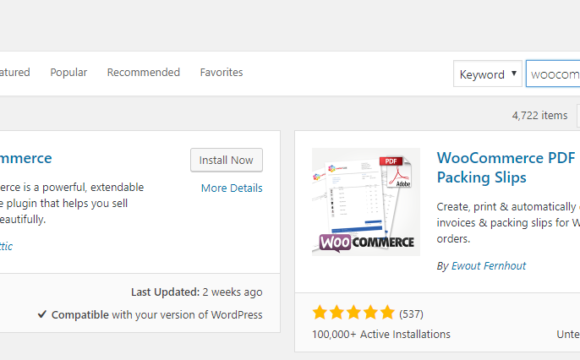Focus the plugin search input field
This screenshot has width=580, height=360.
[553, 74]
